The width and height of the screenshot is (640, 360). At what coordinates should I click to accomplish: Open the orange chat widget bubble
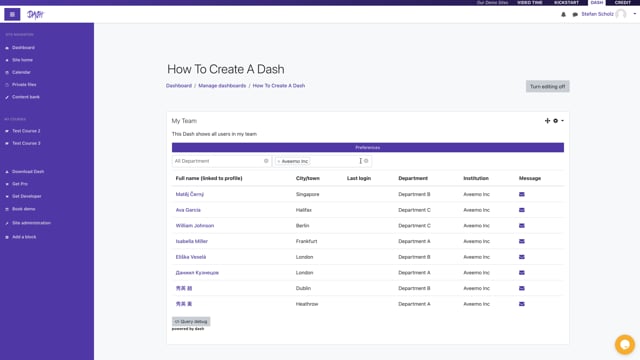625,344
